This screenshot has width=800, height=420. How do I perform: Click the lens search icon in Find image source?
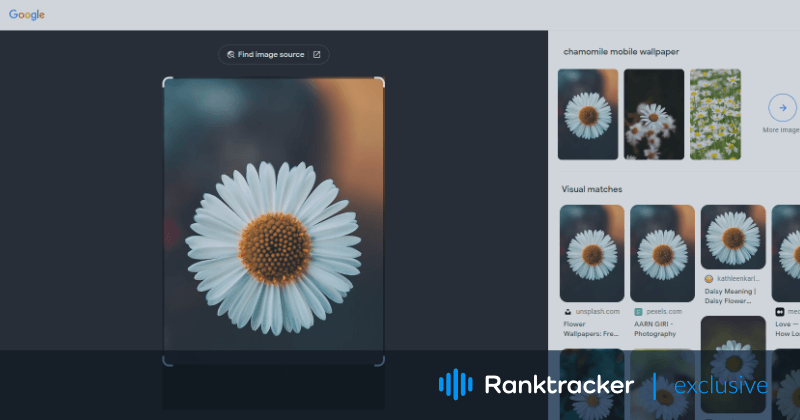231,55
